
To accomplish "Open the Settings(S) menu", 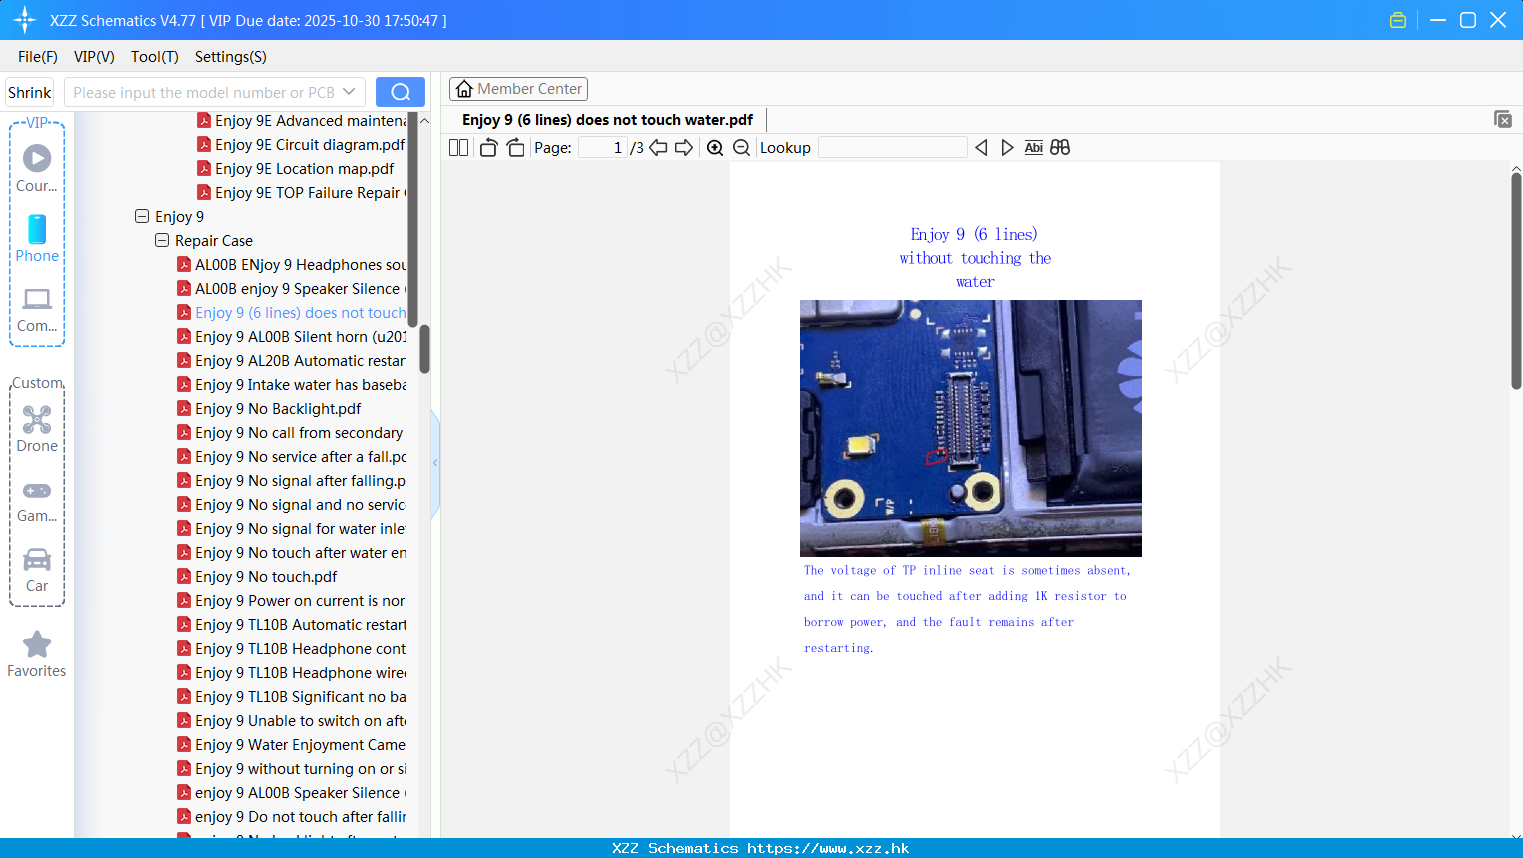I will 231,57.
